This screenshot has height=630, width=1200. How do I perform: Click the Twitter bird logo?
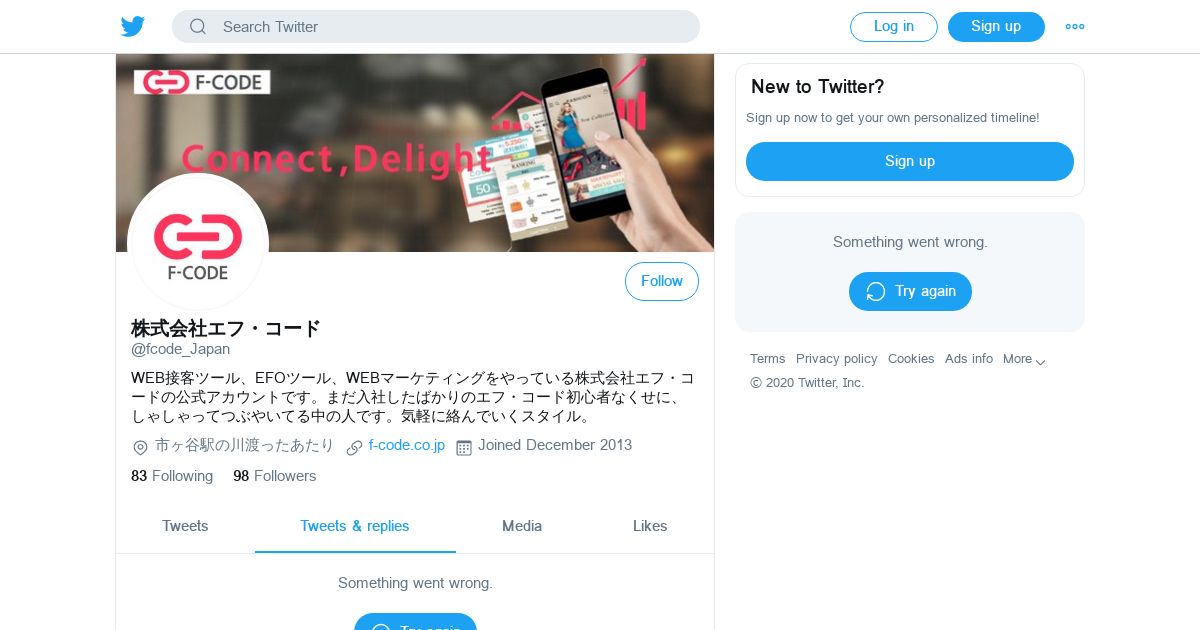133,26
